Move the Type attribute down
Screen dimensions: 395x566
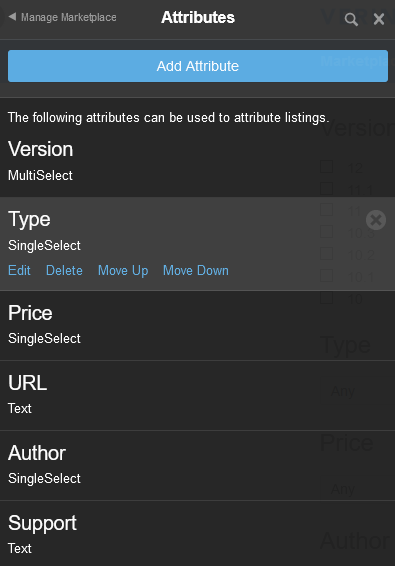click(x=196, y=270)
